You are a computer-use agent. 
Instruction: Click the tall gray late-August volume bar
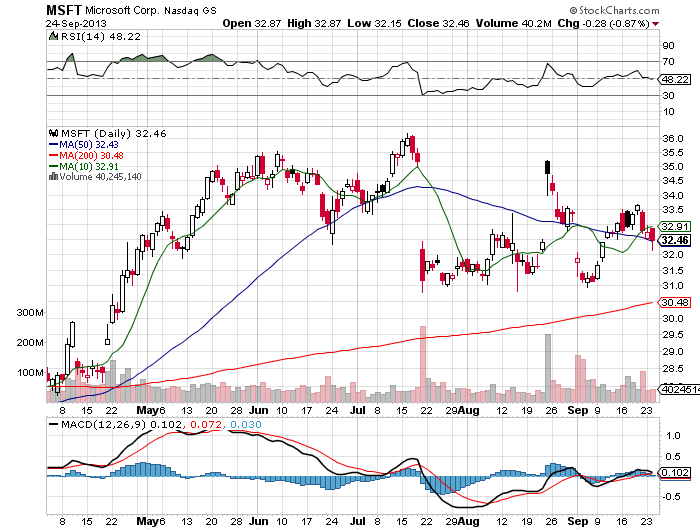548,368
